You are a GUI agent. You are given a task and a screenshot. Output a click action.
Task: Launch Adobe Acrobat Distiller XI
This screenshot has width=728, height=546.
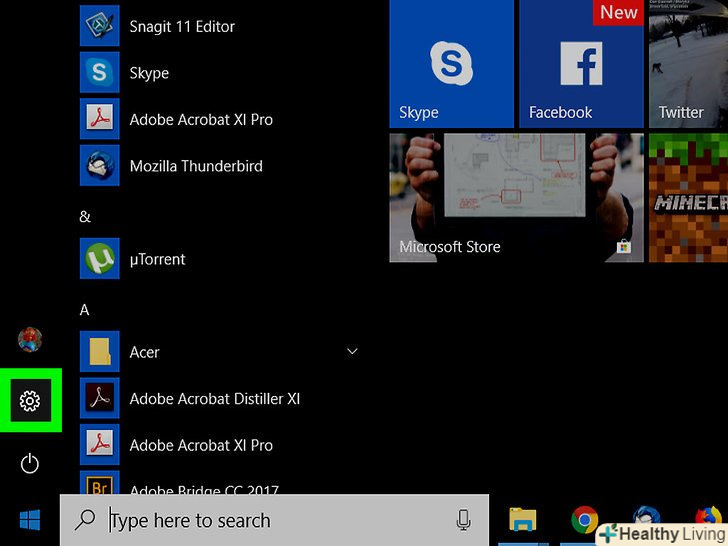(x=214, y=399)
